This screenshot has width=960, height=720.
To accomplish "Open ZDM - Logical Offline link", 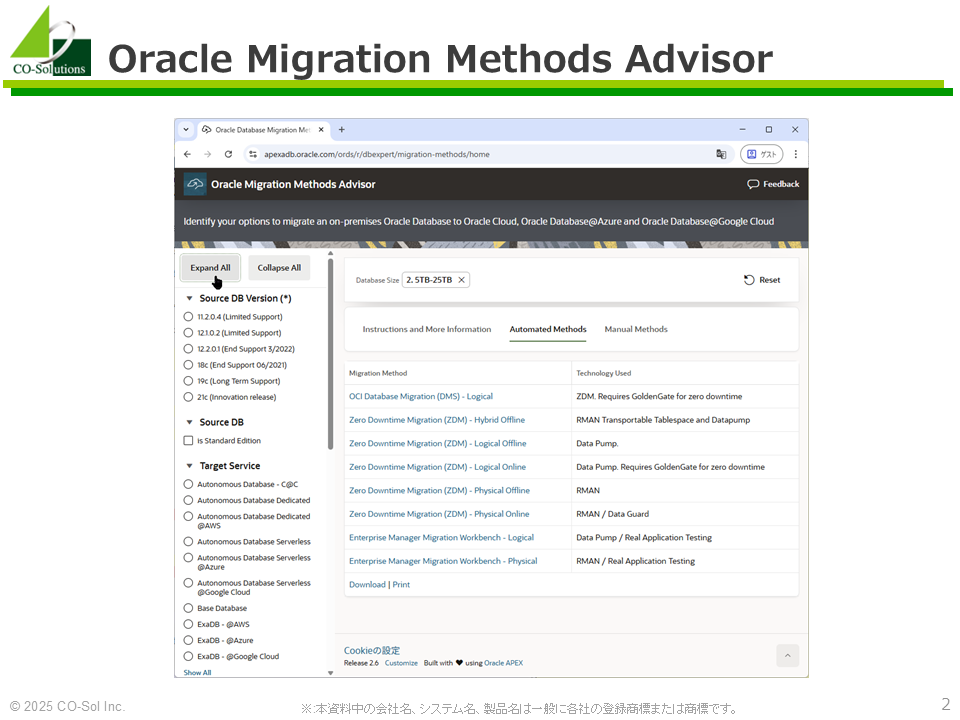I will 438,443.
